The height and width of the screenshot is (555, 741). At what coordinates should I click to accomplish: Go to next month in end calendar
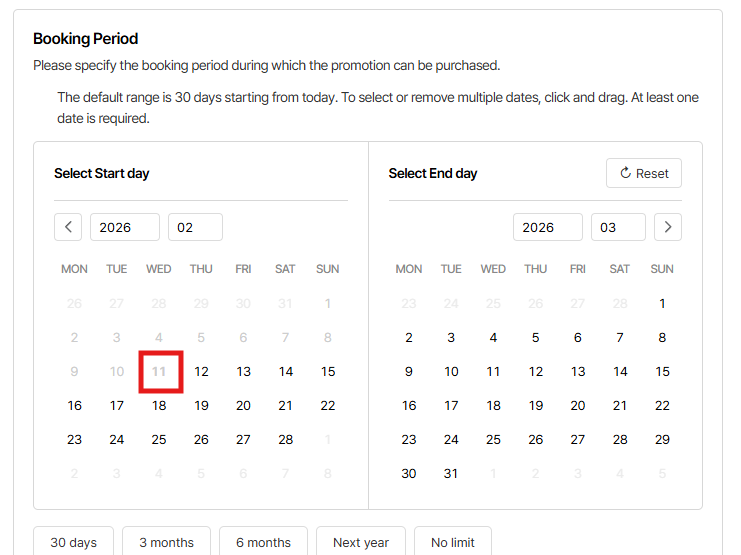pos(667,227)
